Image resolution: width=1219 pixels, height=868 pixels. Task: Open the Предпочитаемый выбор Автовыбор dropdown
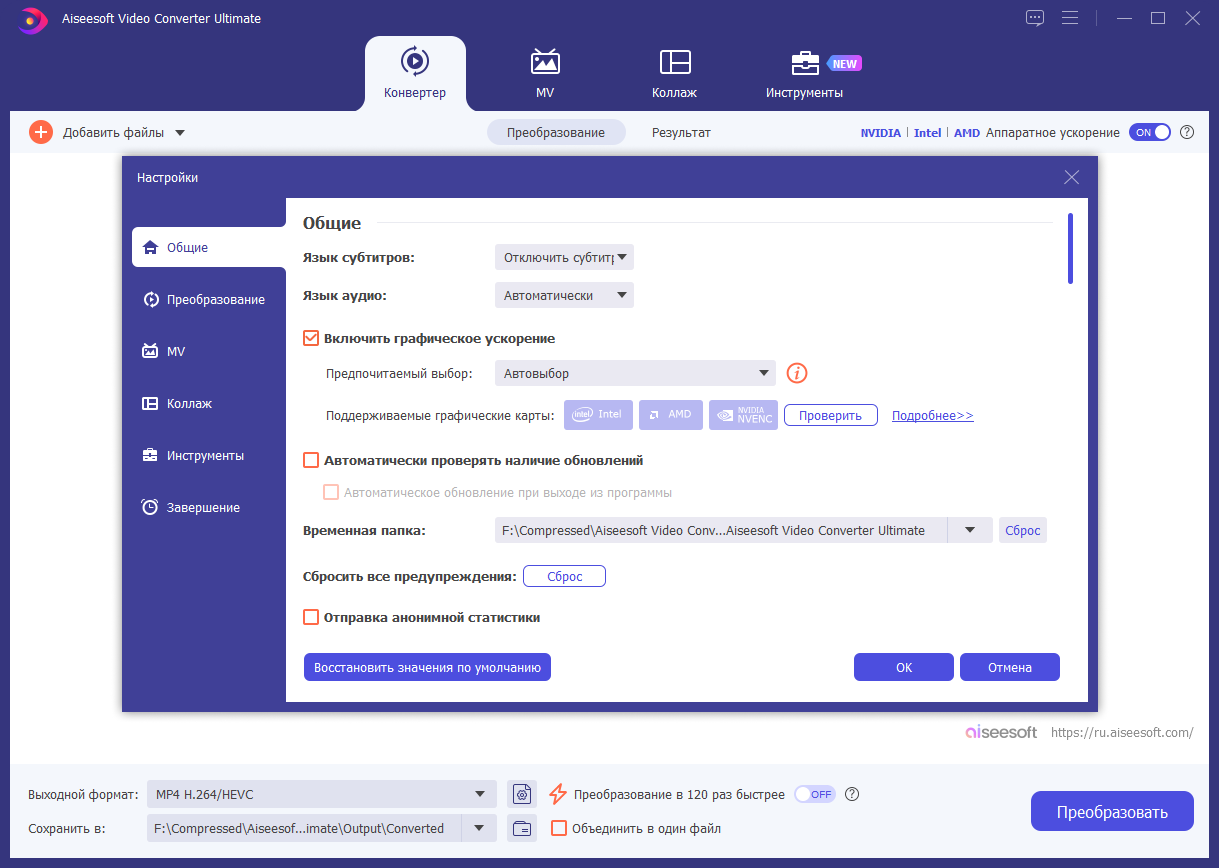(x=635, y=373)
